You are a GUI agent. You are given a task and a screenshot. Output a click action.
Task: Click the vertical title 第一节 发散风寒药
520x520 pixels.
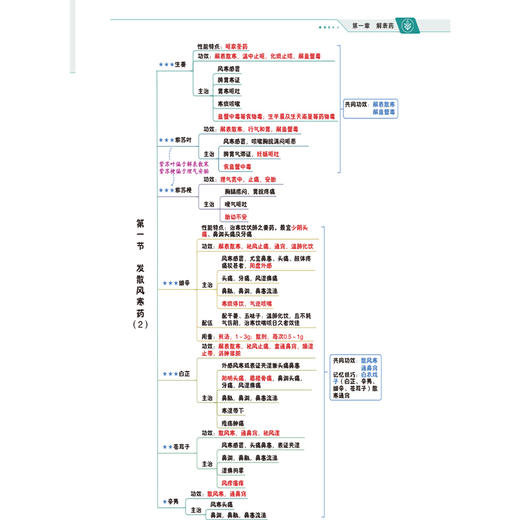(140, 274)
